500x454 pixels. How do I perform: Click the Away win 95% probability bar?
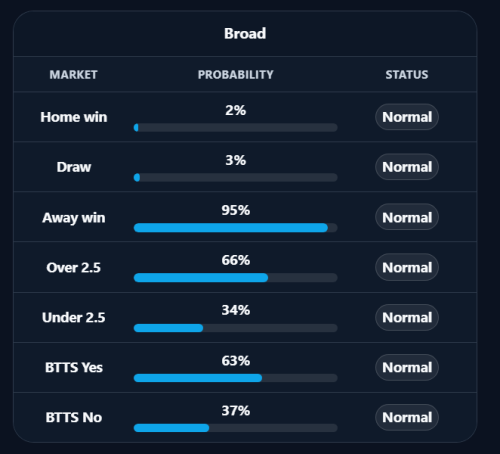(236, 228)
